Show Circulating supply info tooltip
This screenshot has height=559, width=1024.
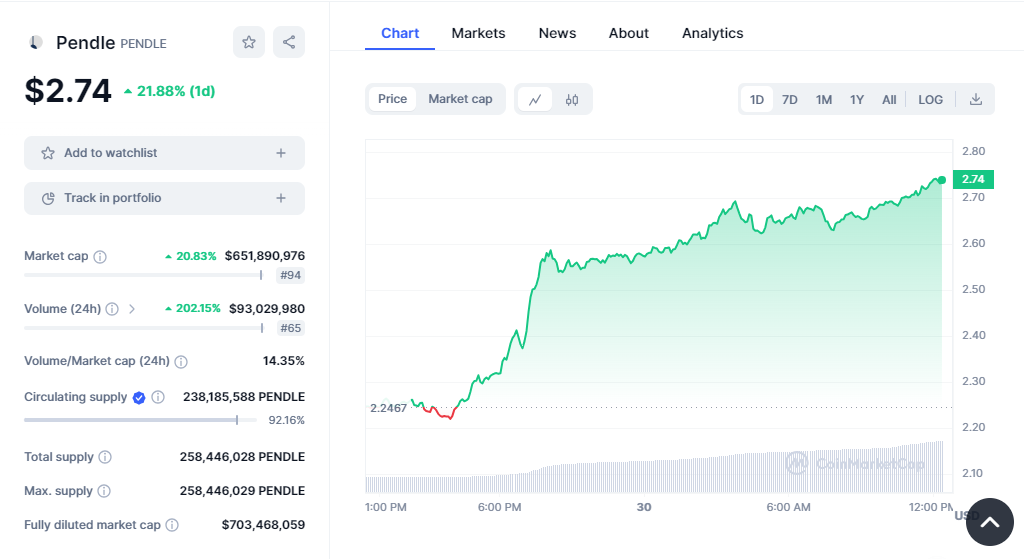tap(158, 397)
